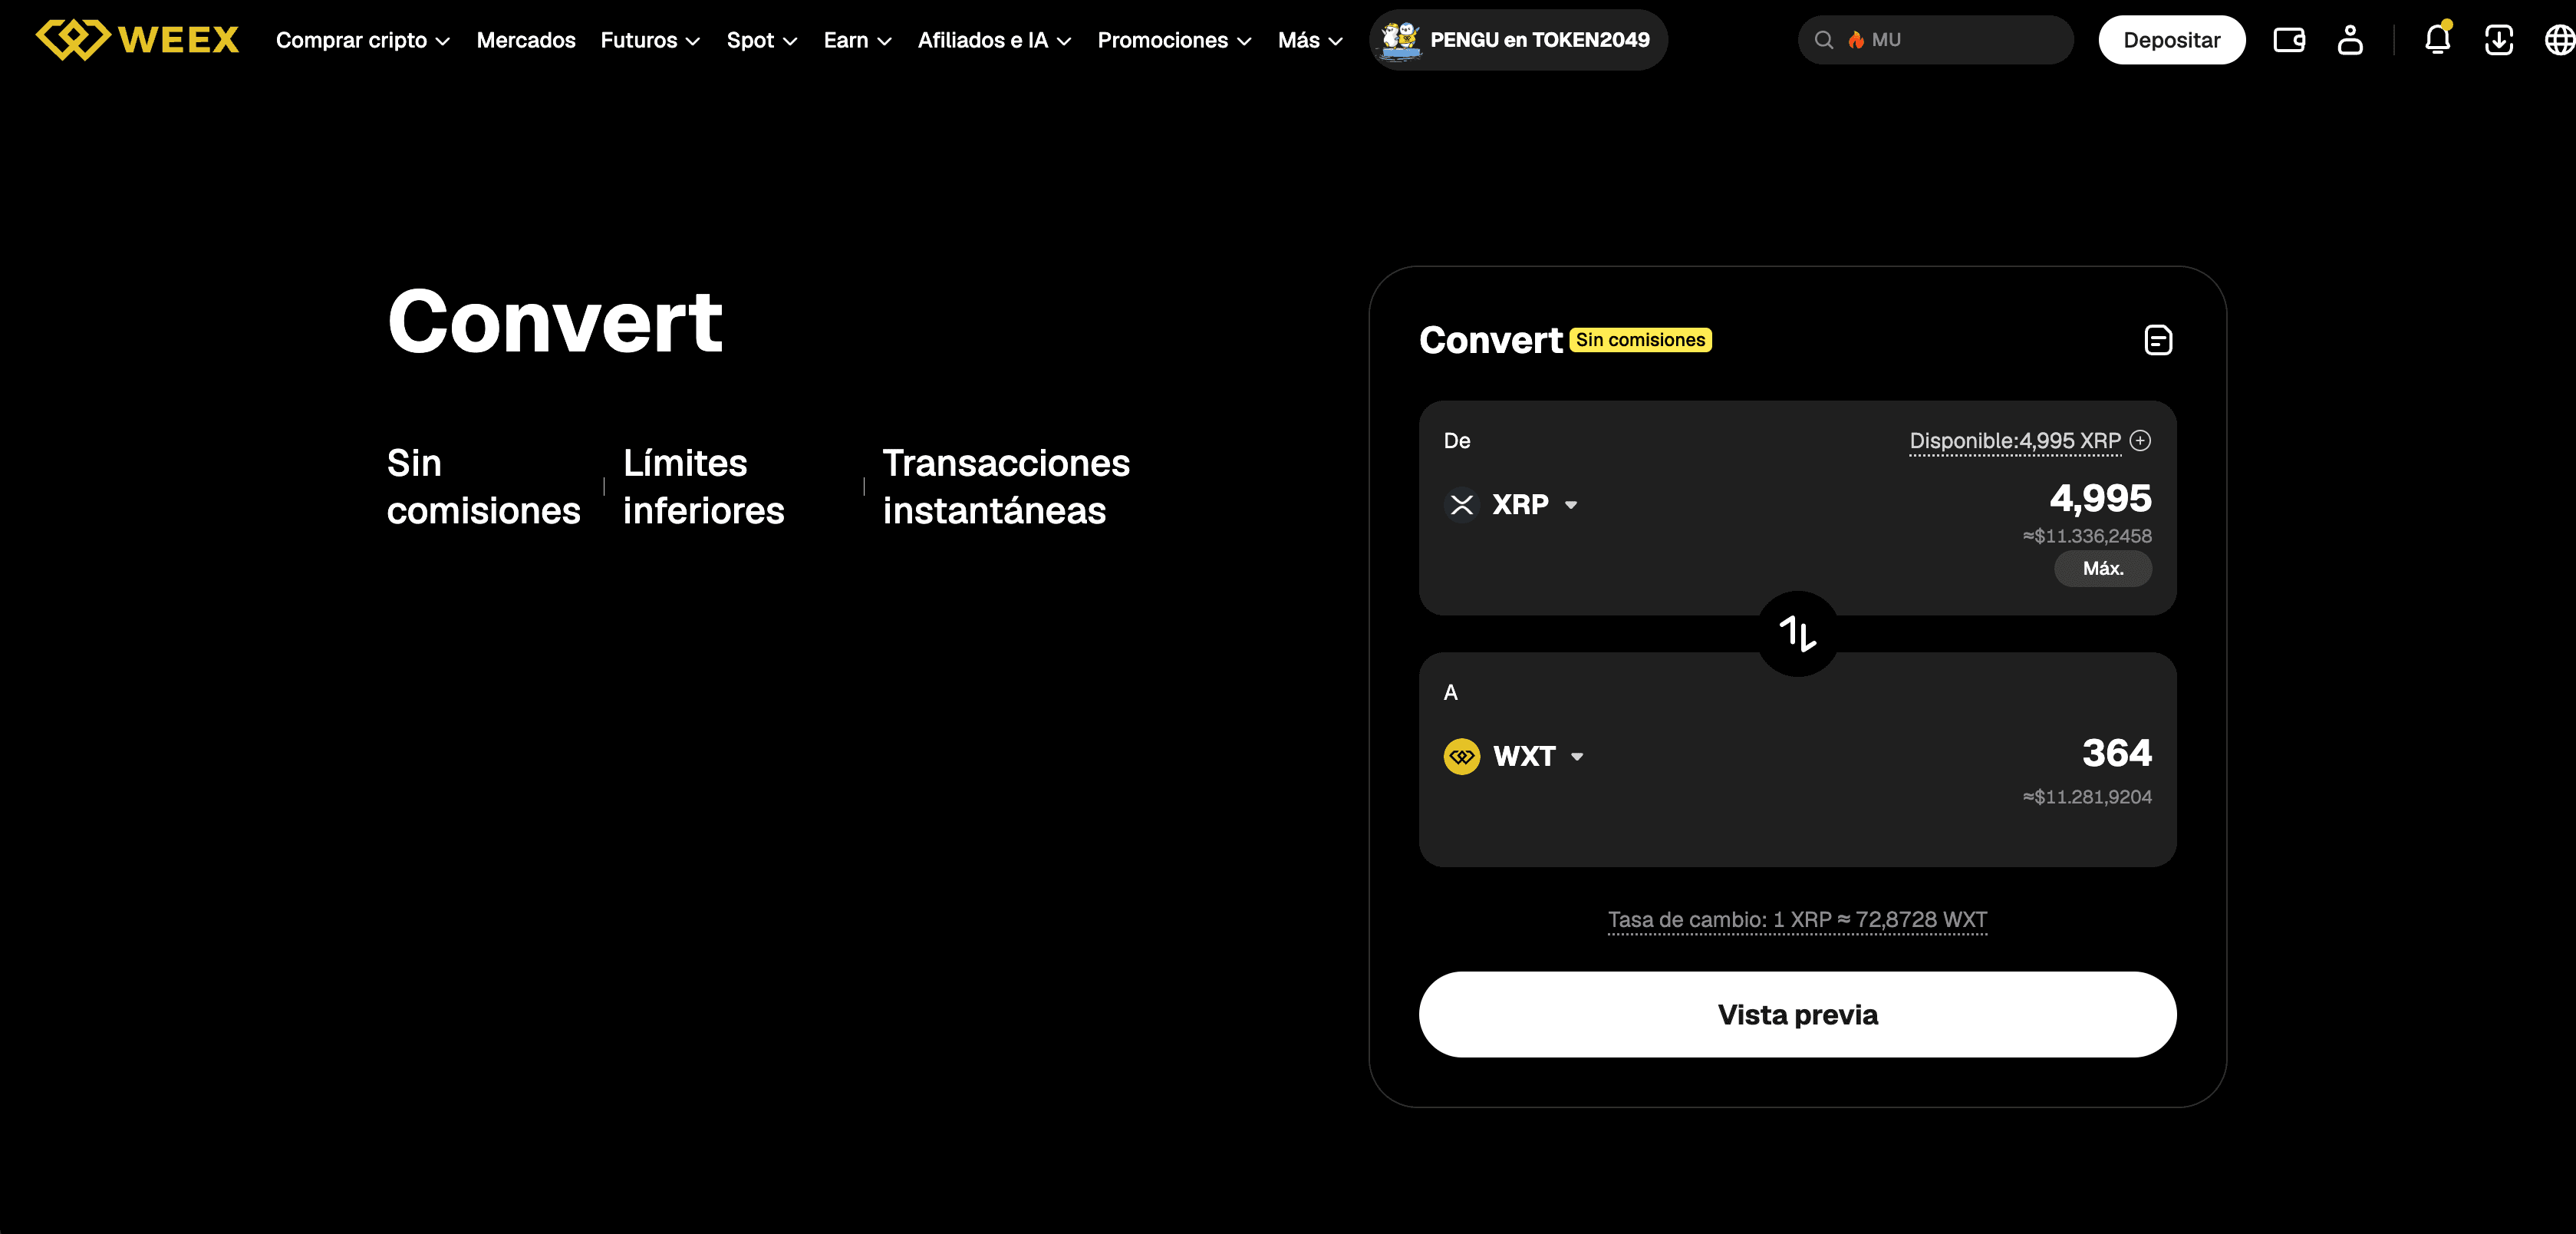
Task: Swap the From and To currencies
Action: tap(1797, 634)
